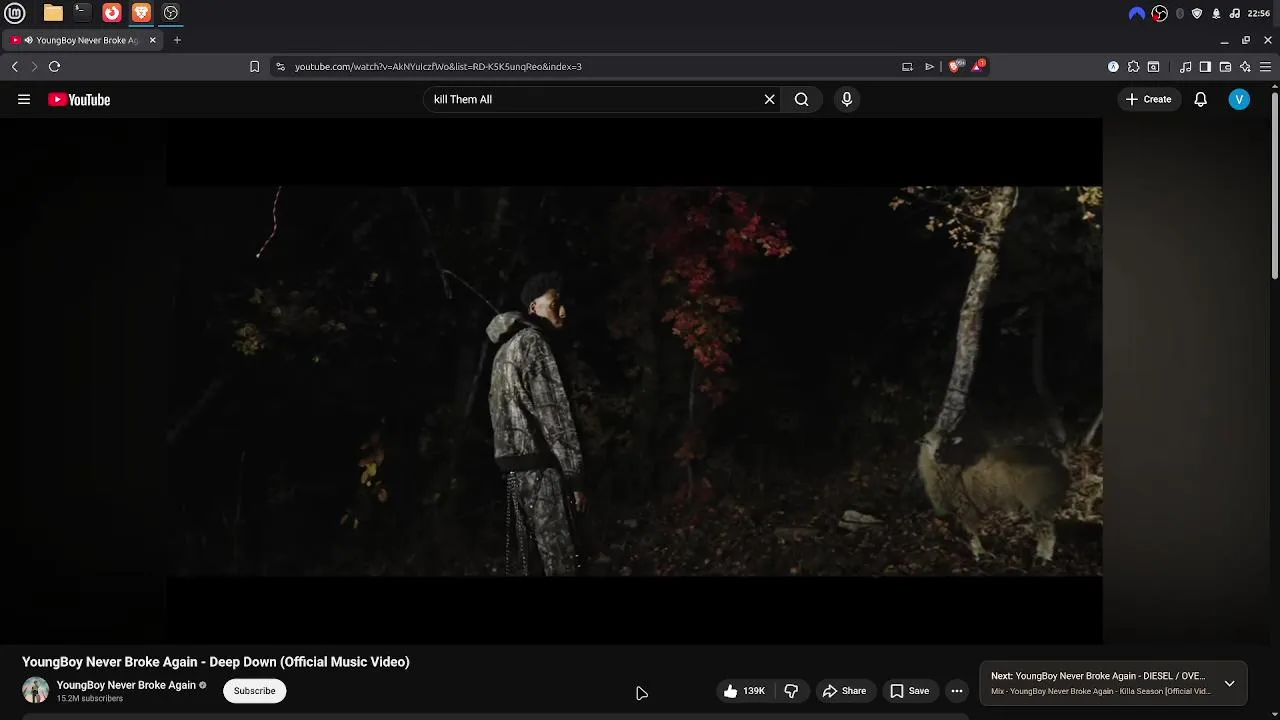Mute the tab via speaker icon

[29, 40]
